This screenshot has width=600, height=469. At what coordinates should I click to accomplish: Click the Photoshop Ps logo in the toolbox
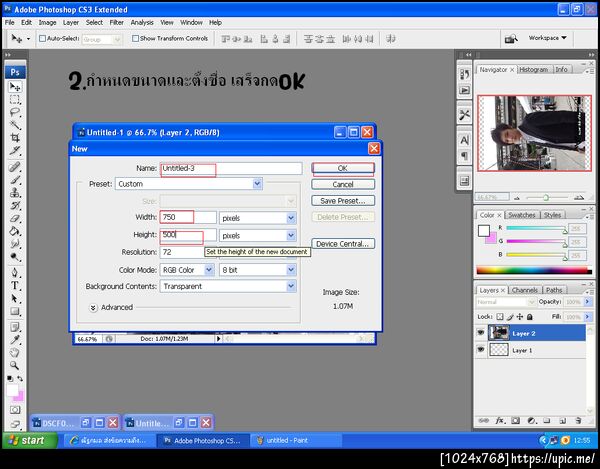[x=15, y=72]
